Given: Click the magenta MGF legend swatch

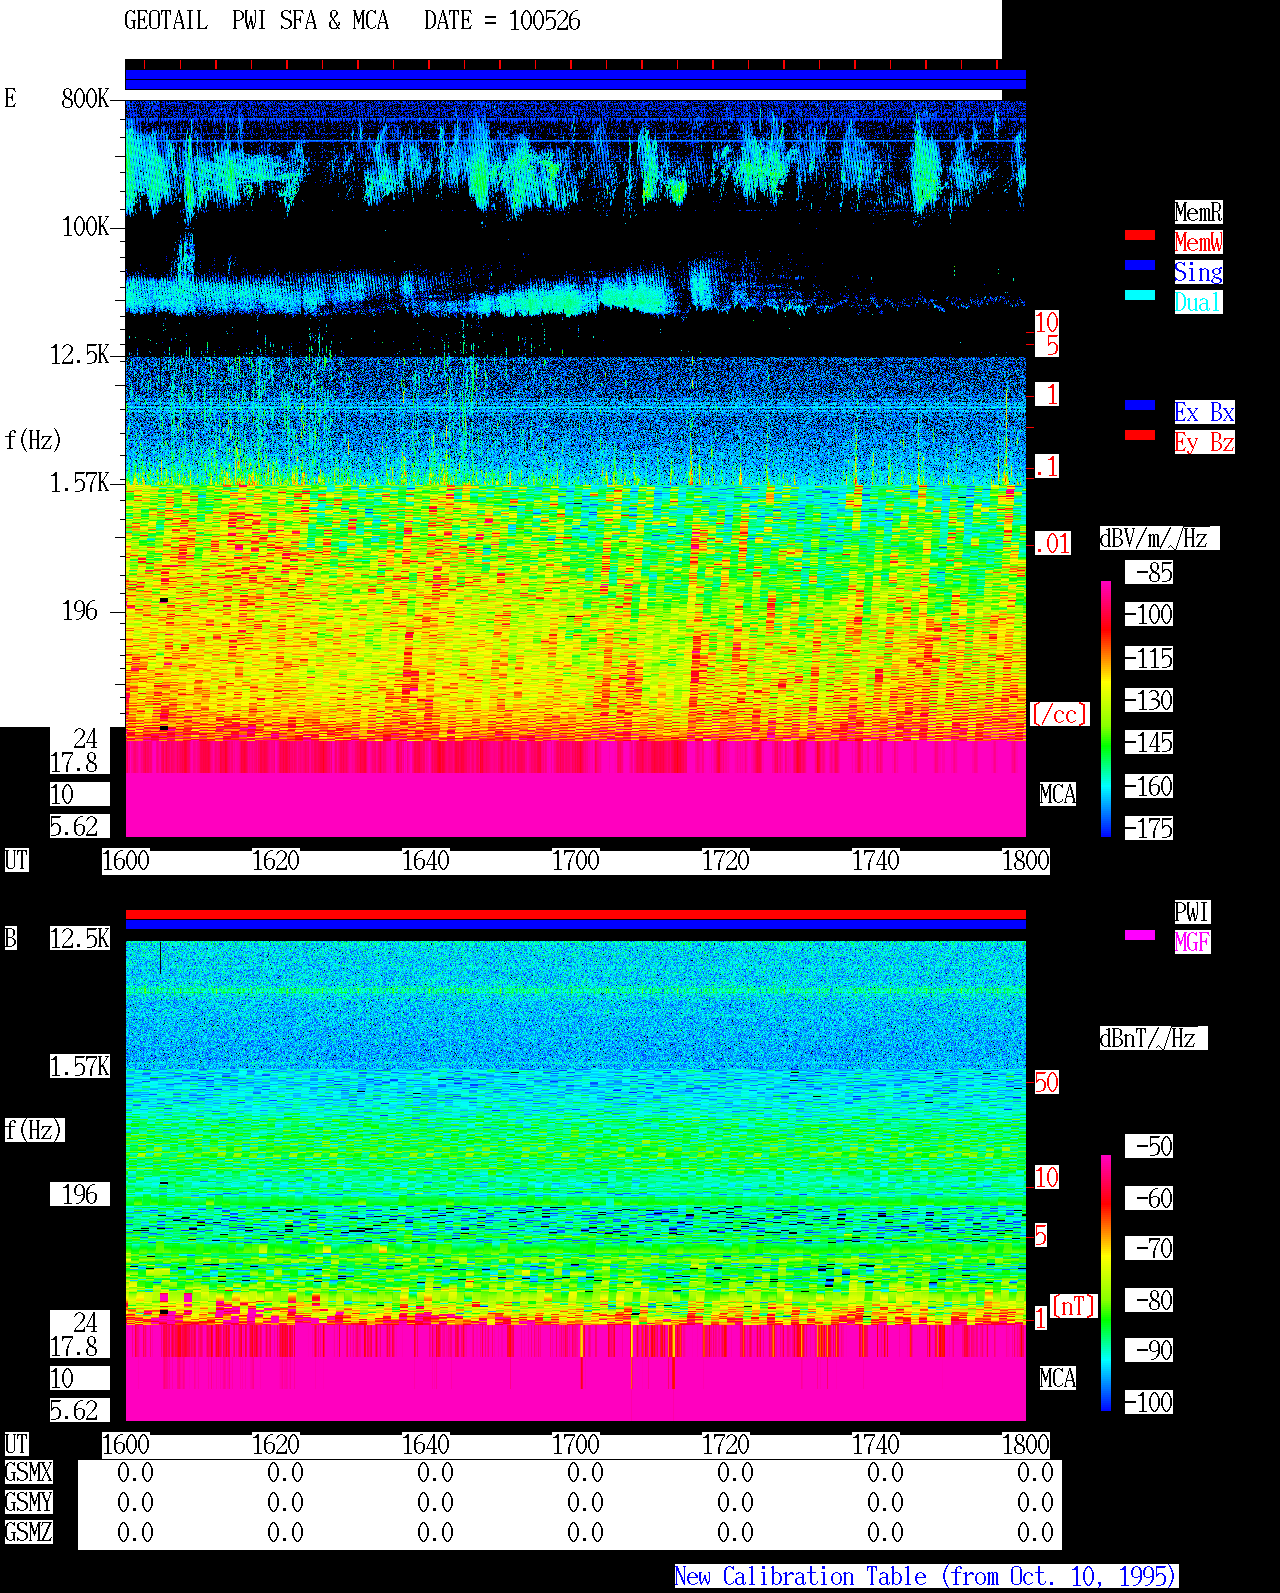Looking at the screenshot, I should pos(1140,935).
